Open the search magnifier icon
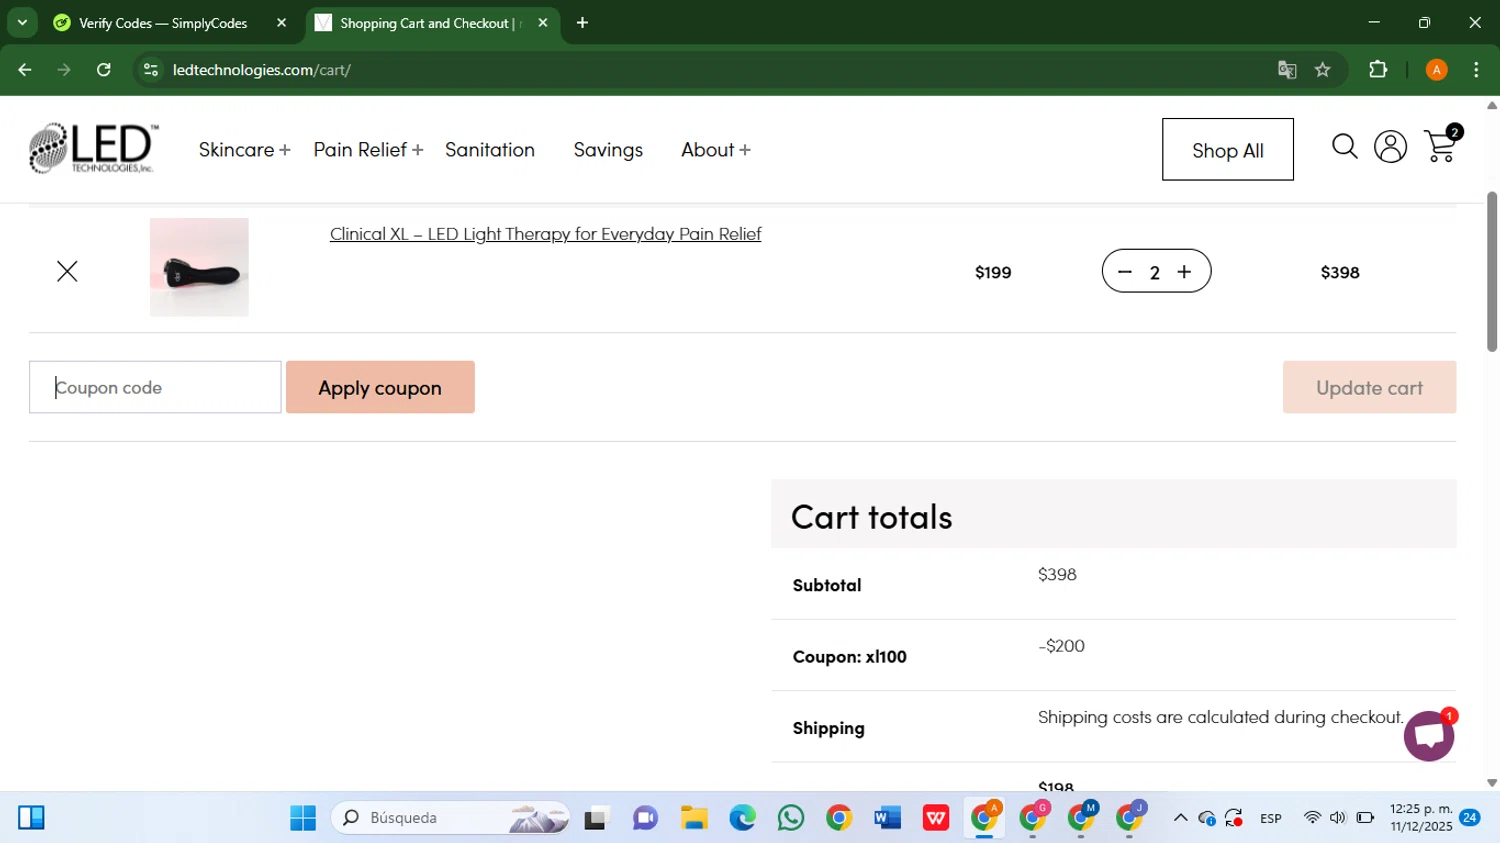This screenshot has width=1500, height=843. (1344, 147)
